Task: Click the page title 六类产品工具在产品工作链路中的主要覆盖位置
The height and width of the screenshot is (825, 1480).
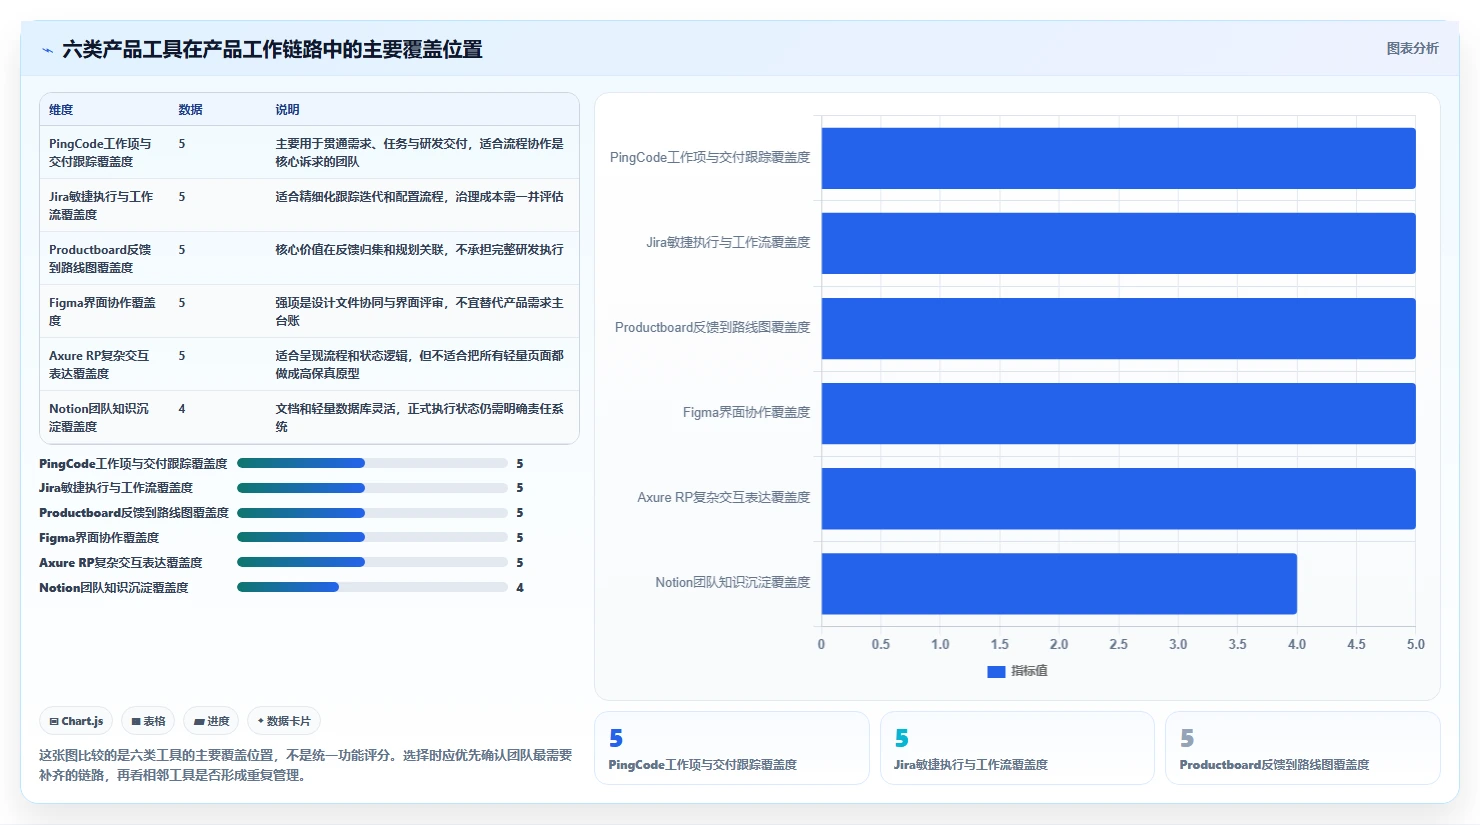Action: [272, 49]
